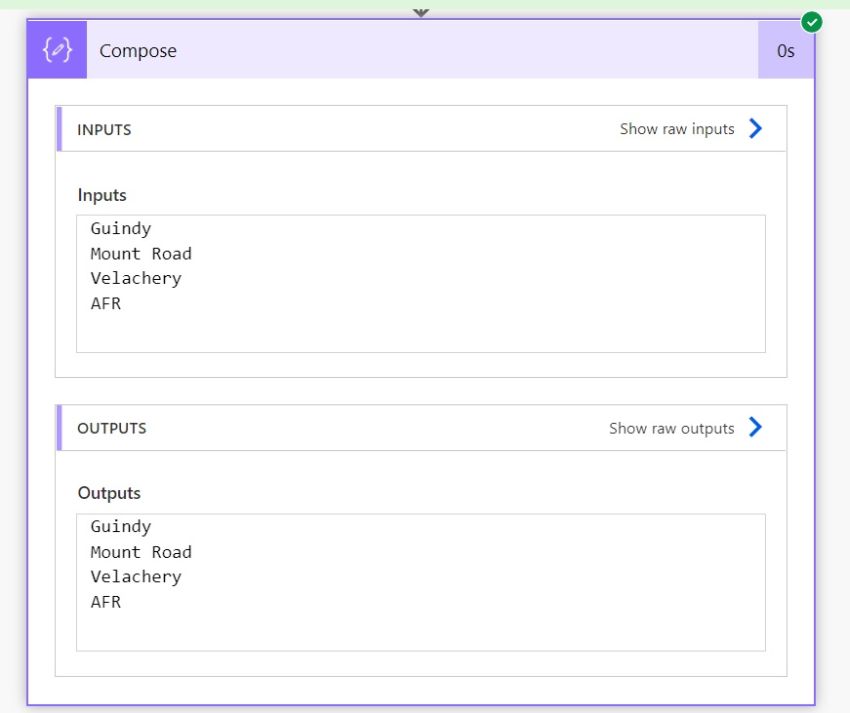Screen dimensions: 850x713
Task: Click the 0s duration badge
Action: tap(786, 50)
